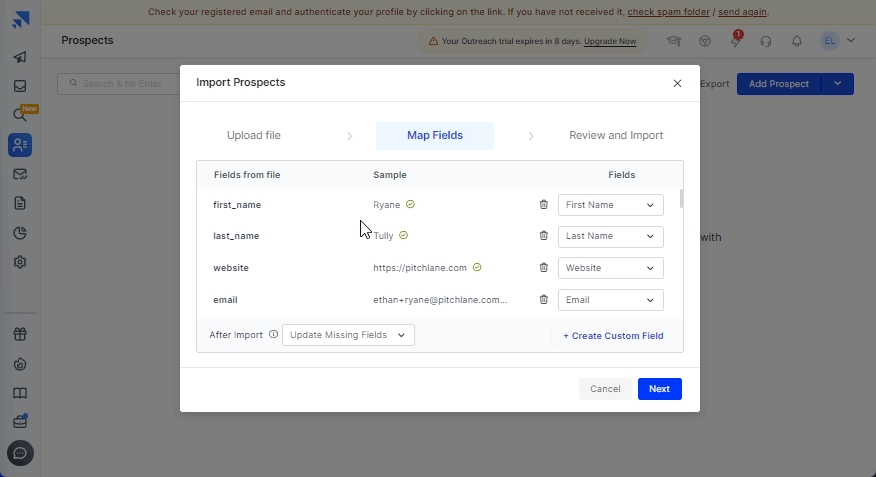The height and width of the screenshot is (477, 876).
Task: Switch to Review and Import step
Action: tap(615, 136)
